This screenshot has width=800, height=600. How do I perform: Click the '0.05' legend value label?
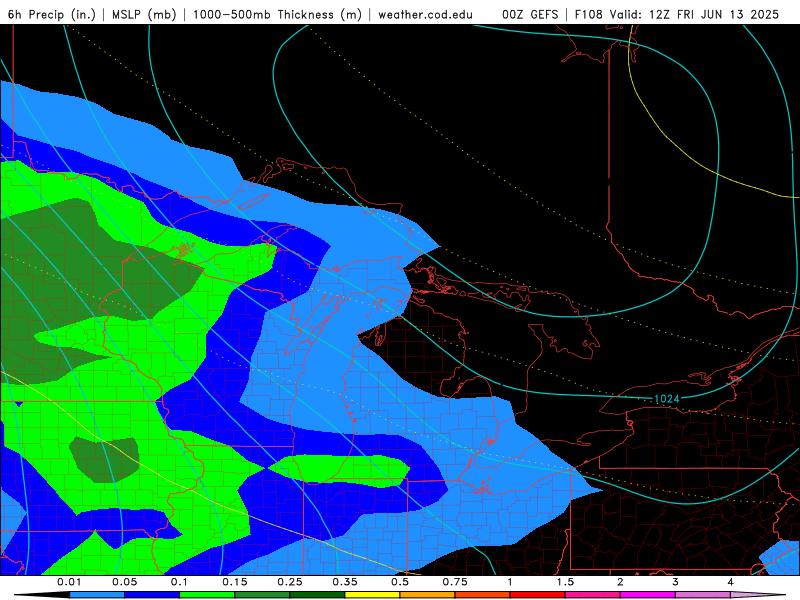point(124,582)
